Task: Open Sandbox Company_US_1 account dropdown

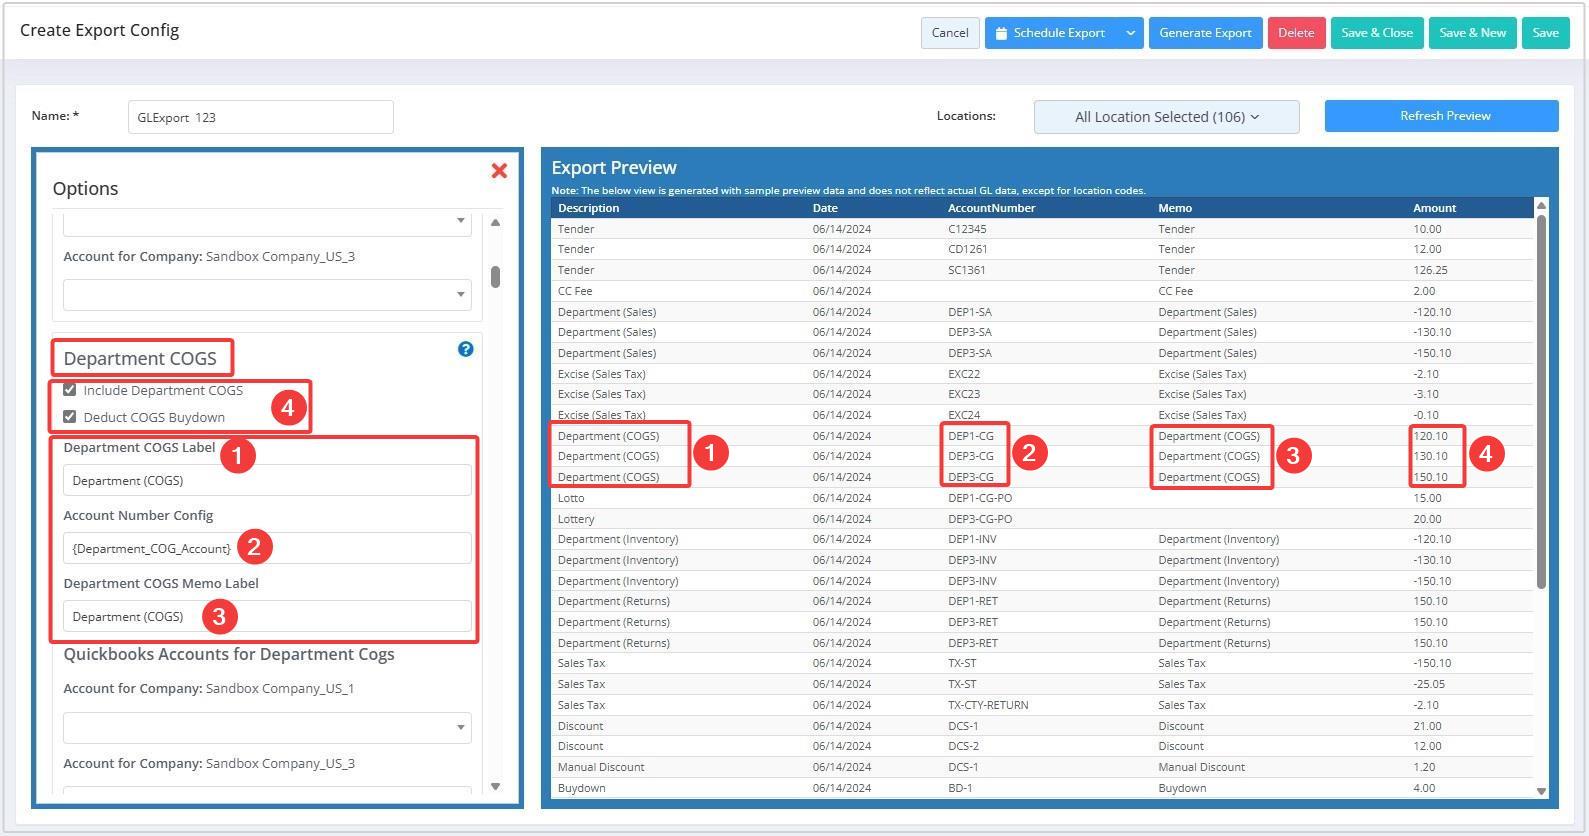Action: coord(267,727)
